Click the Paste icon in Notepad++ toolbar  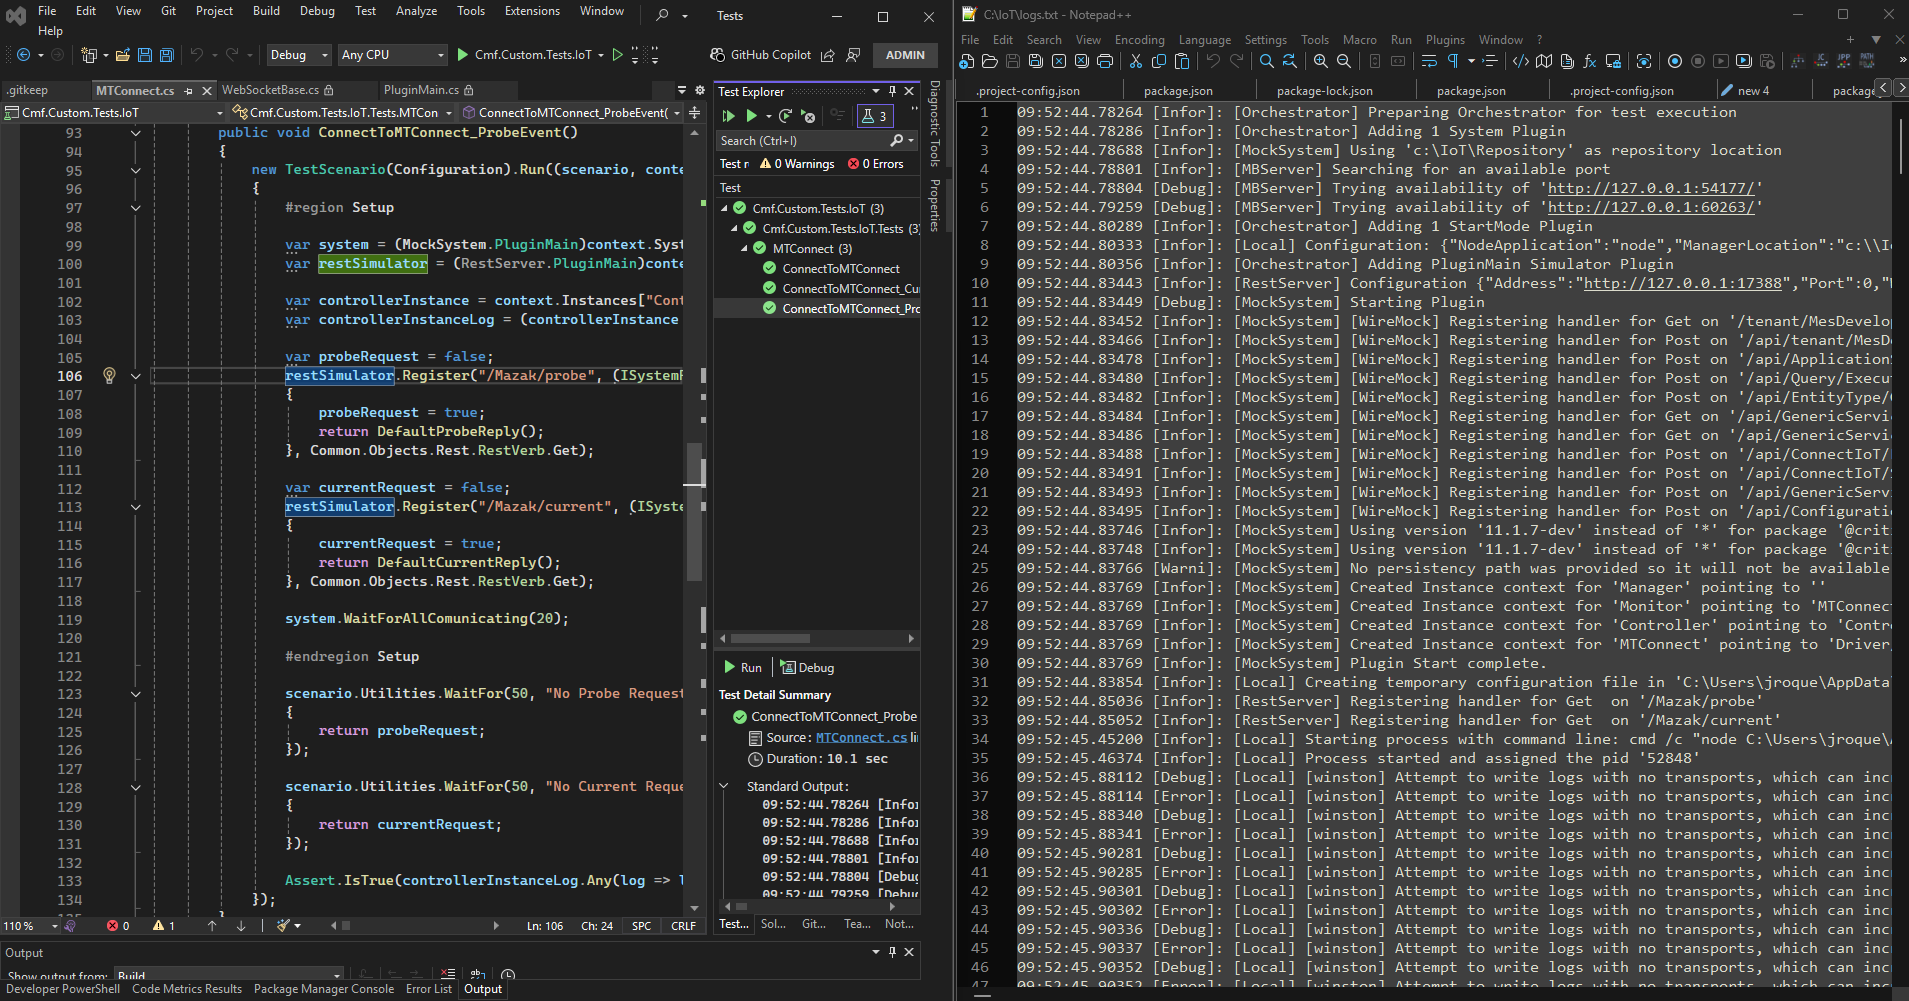(x=1182, y=61)
